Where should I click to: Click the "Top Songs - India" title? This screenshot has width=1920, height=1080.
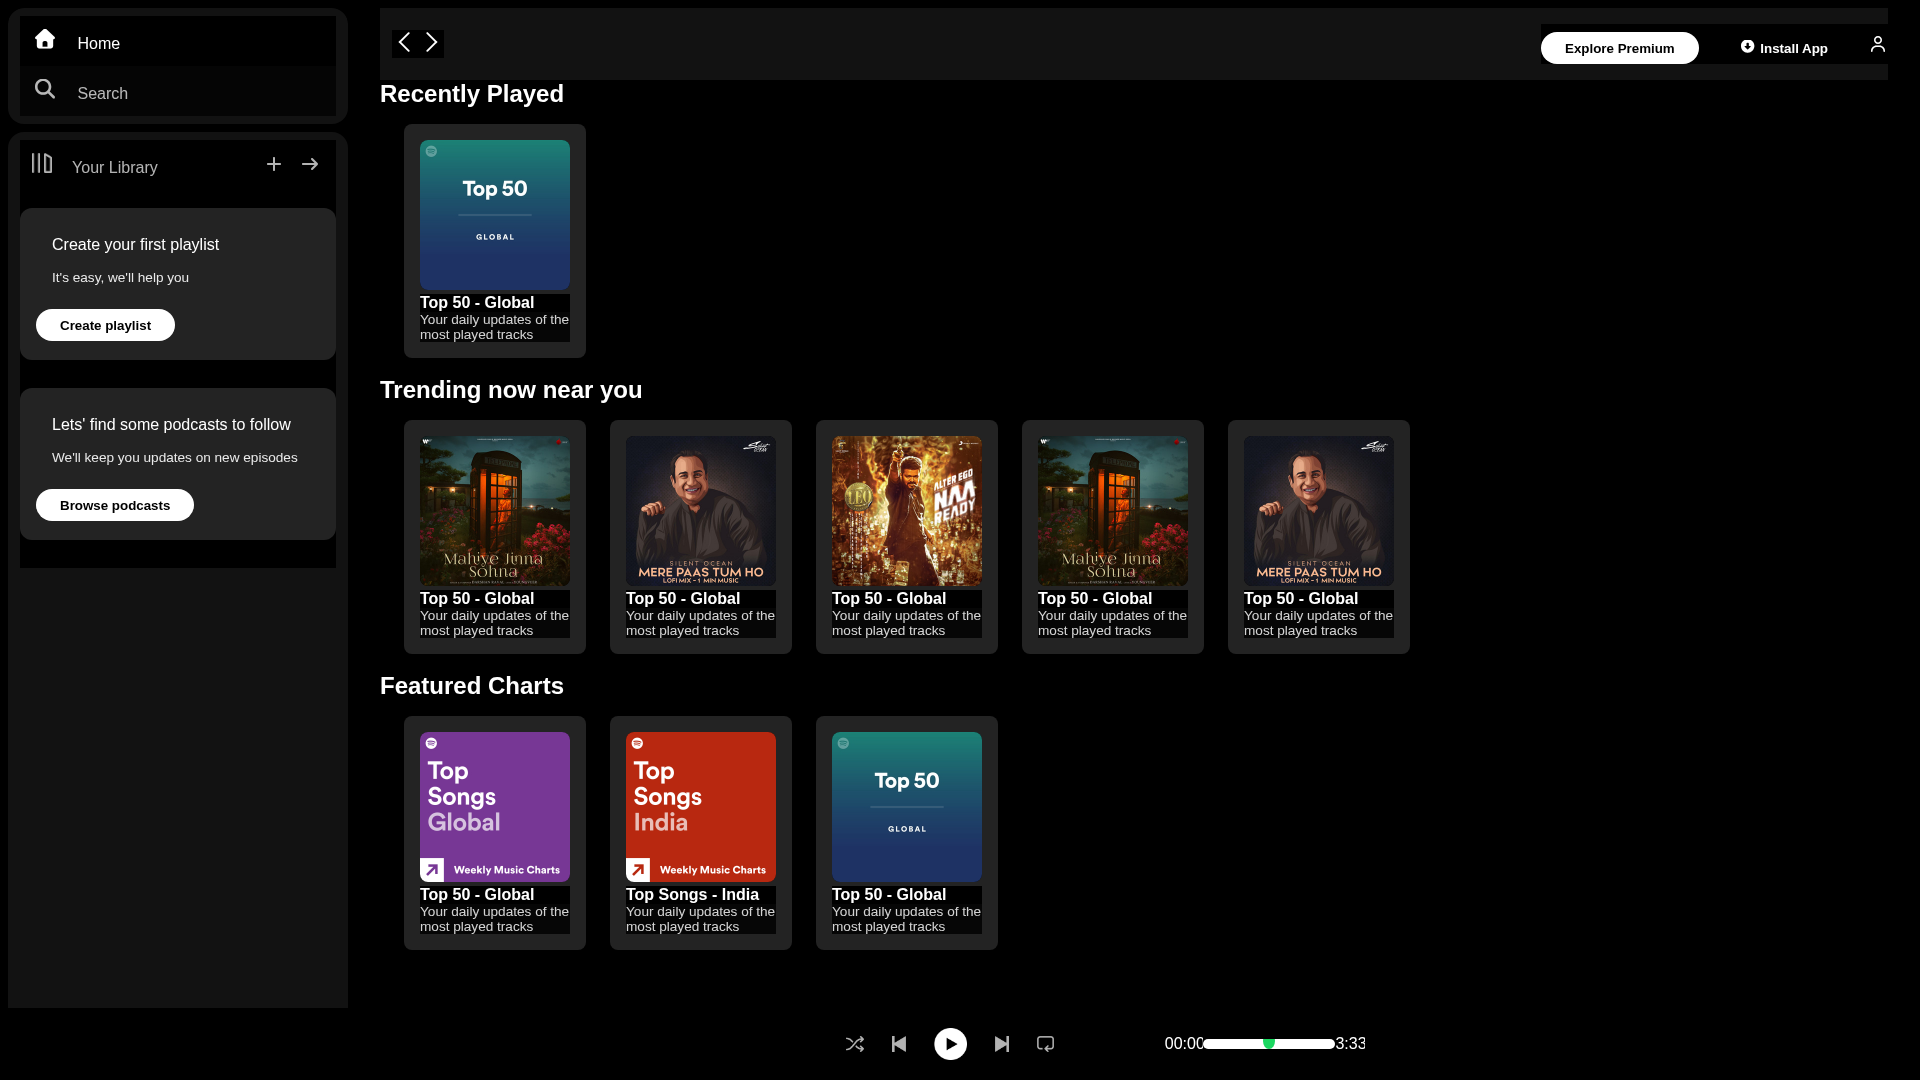pos(692,895)
